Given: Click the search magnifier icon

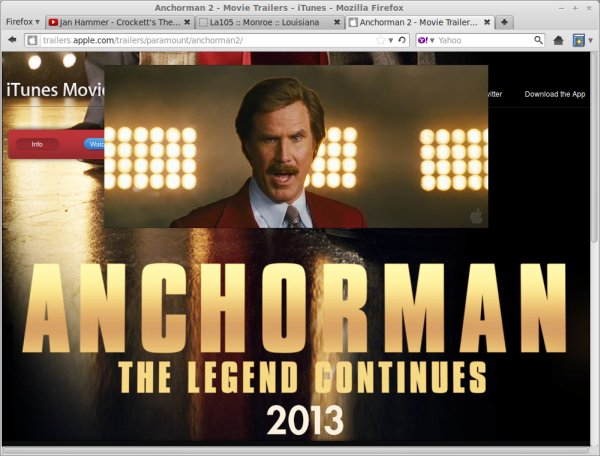Looking at the screenshot, I should pyautogui.click(x=538, y=40).
